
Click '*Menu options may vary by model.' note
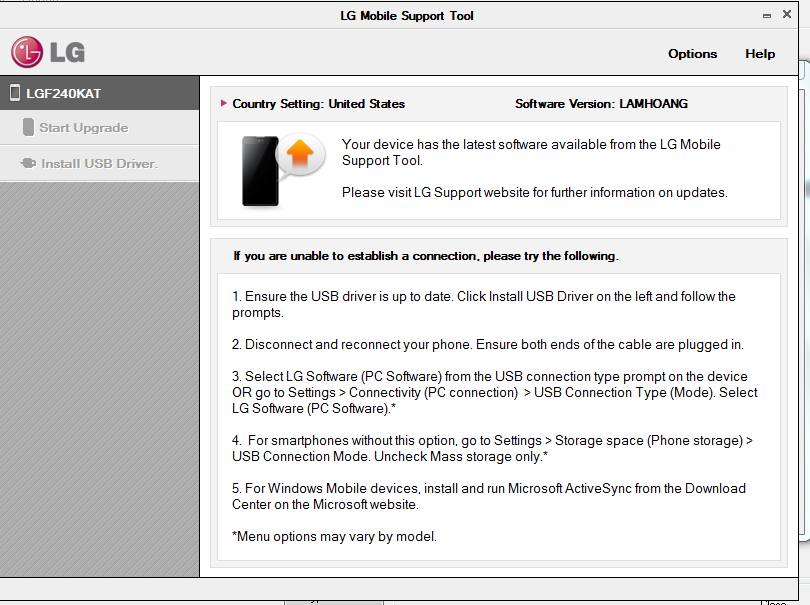[334, 536]
